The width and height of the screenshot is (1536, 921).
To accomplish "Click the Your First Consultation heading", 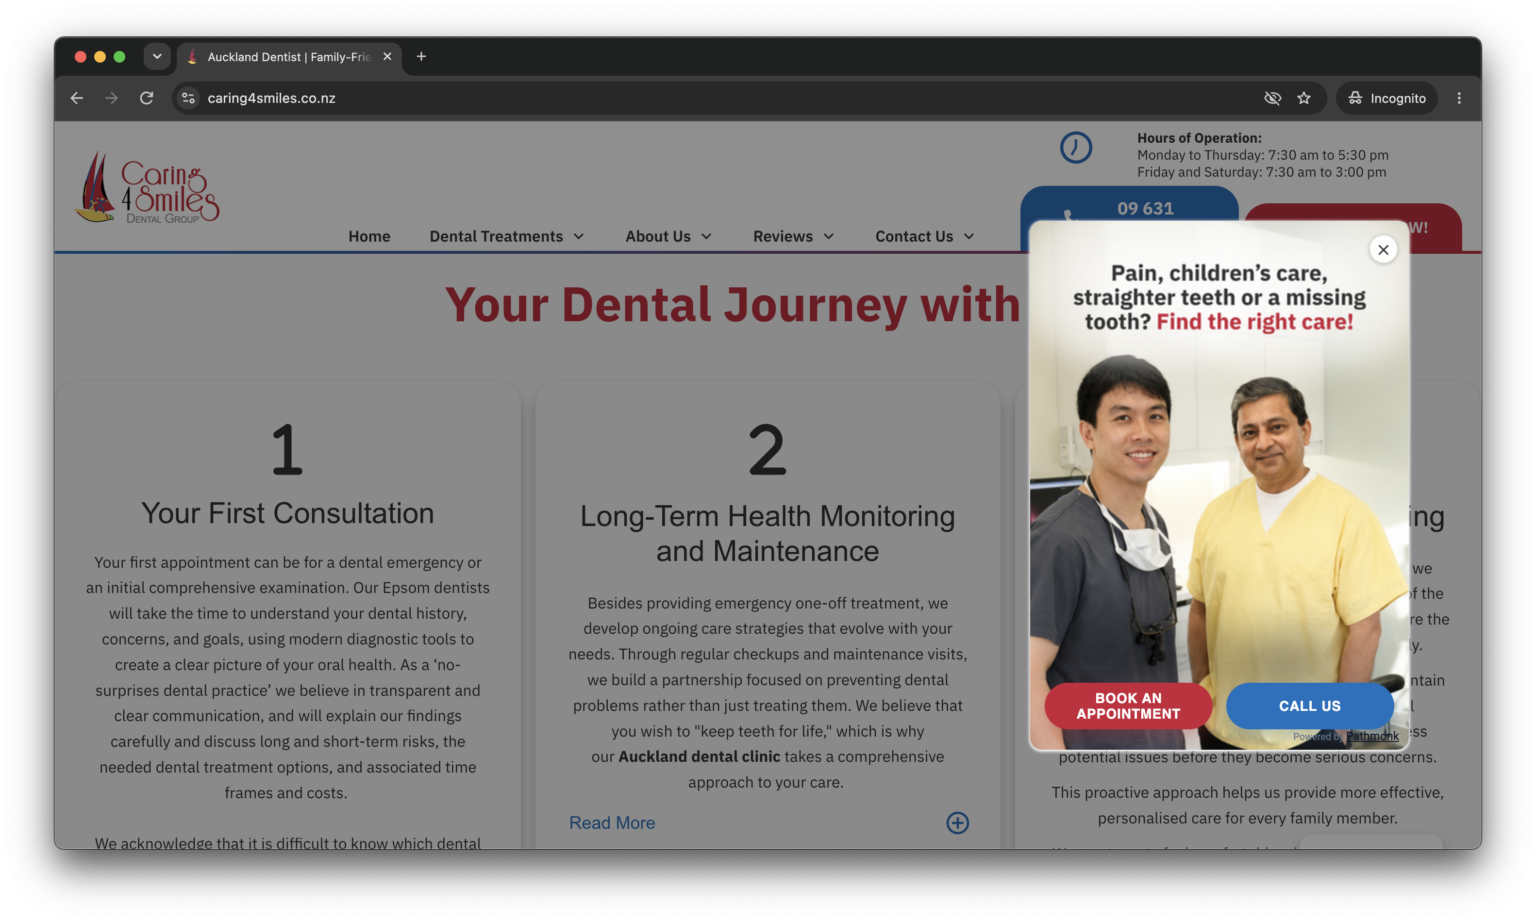I will tap(288, 513).
